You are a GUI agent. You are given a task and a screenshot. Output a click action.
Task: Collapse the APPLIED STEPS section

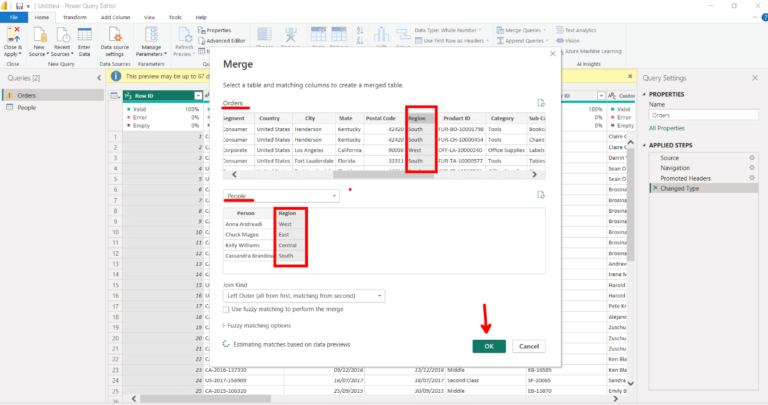tap(645, 145)
